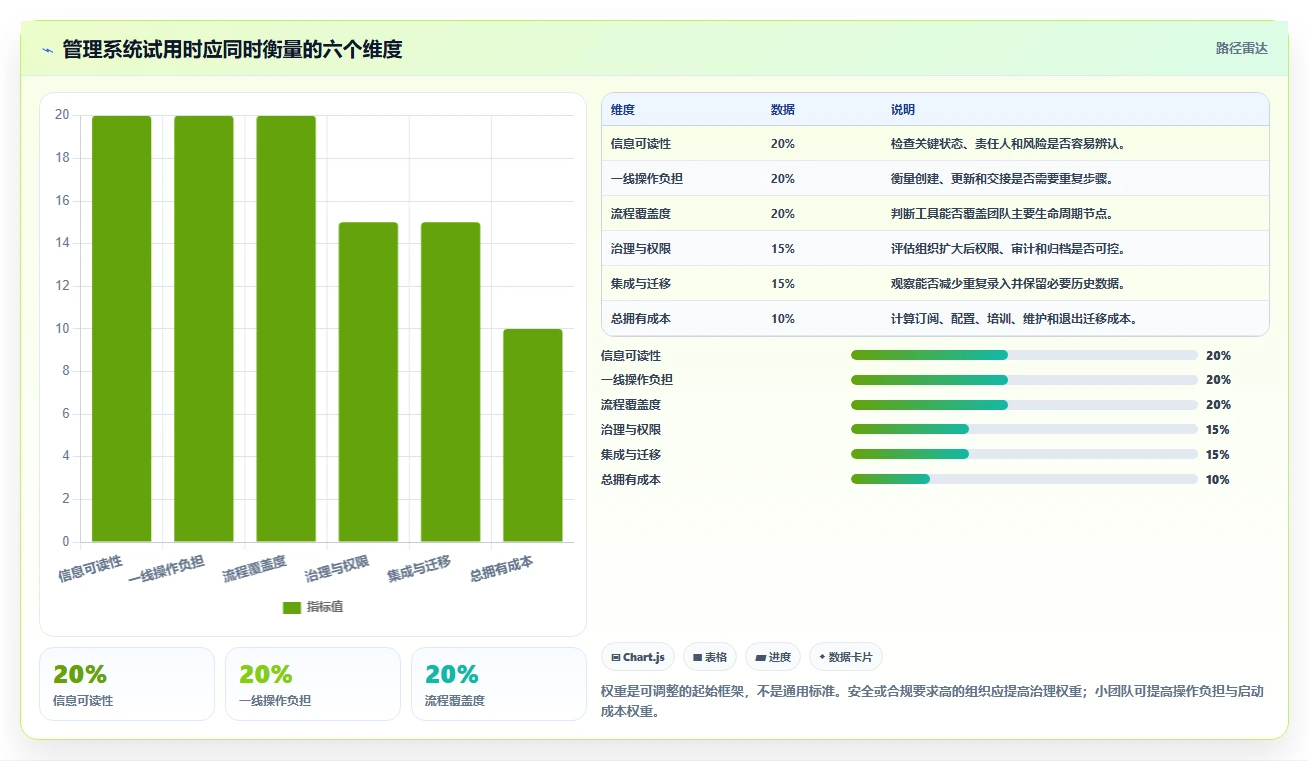
Task: Click the 路径雷达 label in header
Action: pos(1242,48)
